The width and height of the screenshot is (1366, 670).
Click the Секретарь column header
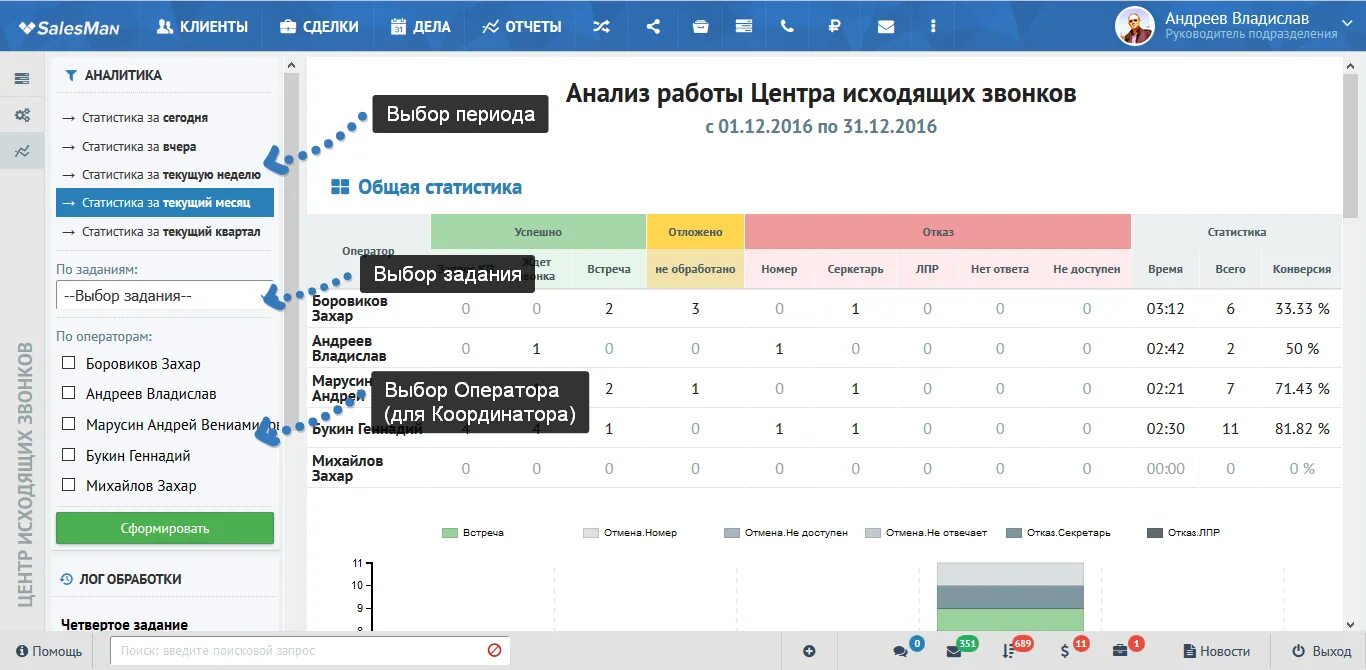pyautogui.click(x=855, y=269)
